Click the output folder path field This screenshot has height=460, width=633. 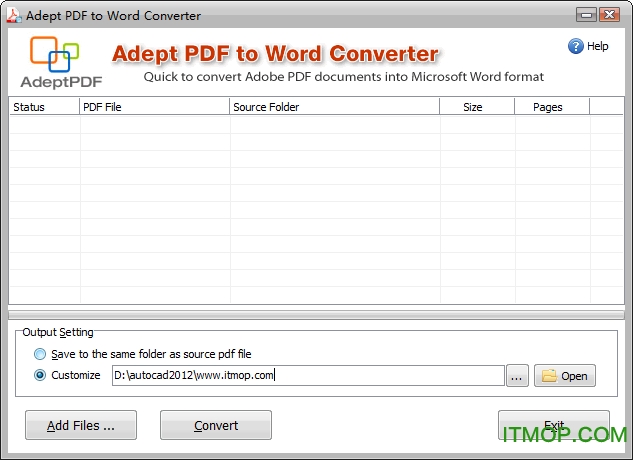(x=308, y=376)
